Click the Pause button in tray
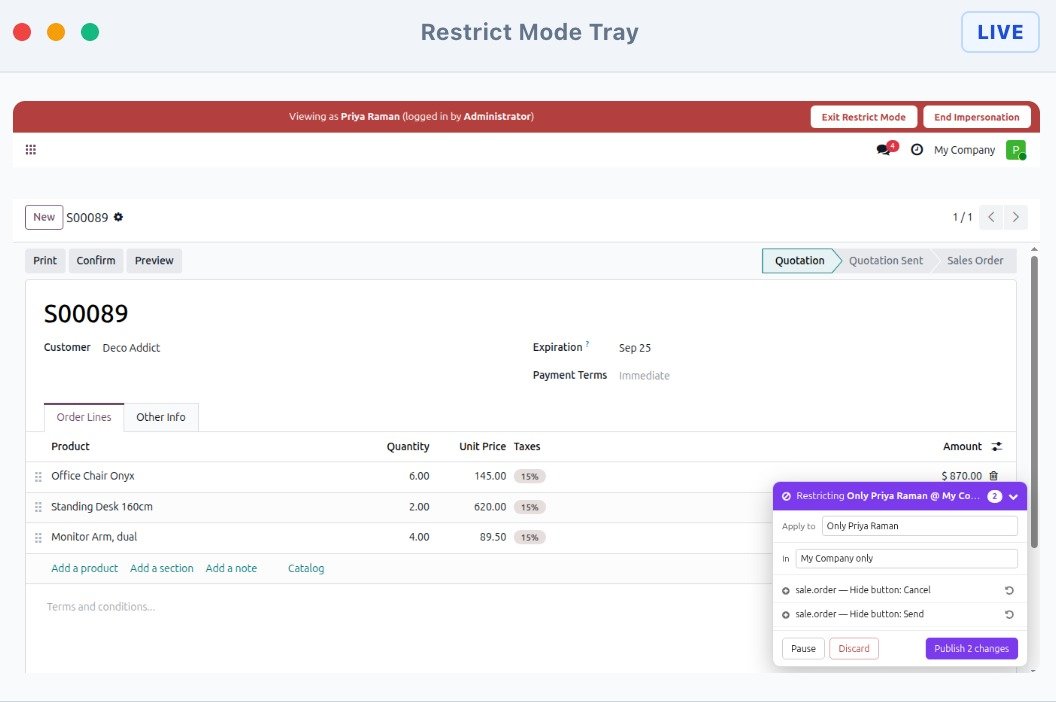Viewport: 1056px width, 702px height. click(x=803, y=648)
